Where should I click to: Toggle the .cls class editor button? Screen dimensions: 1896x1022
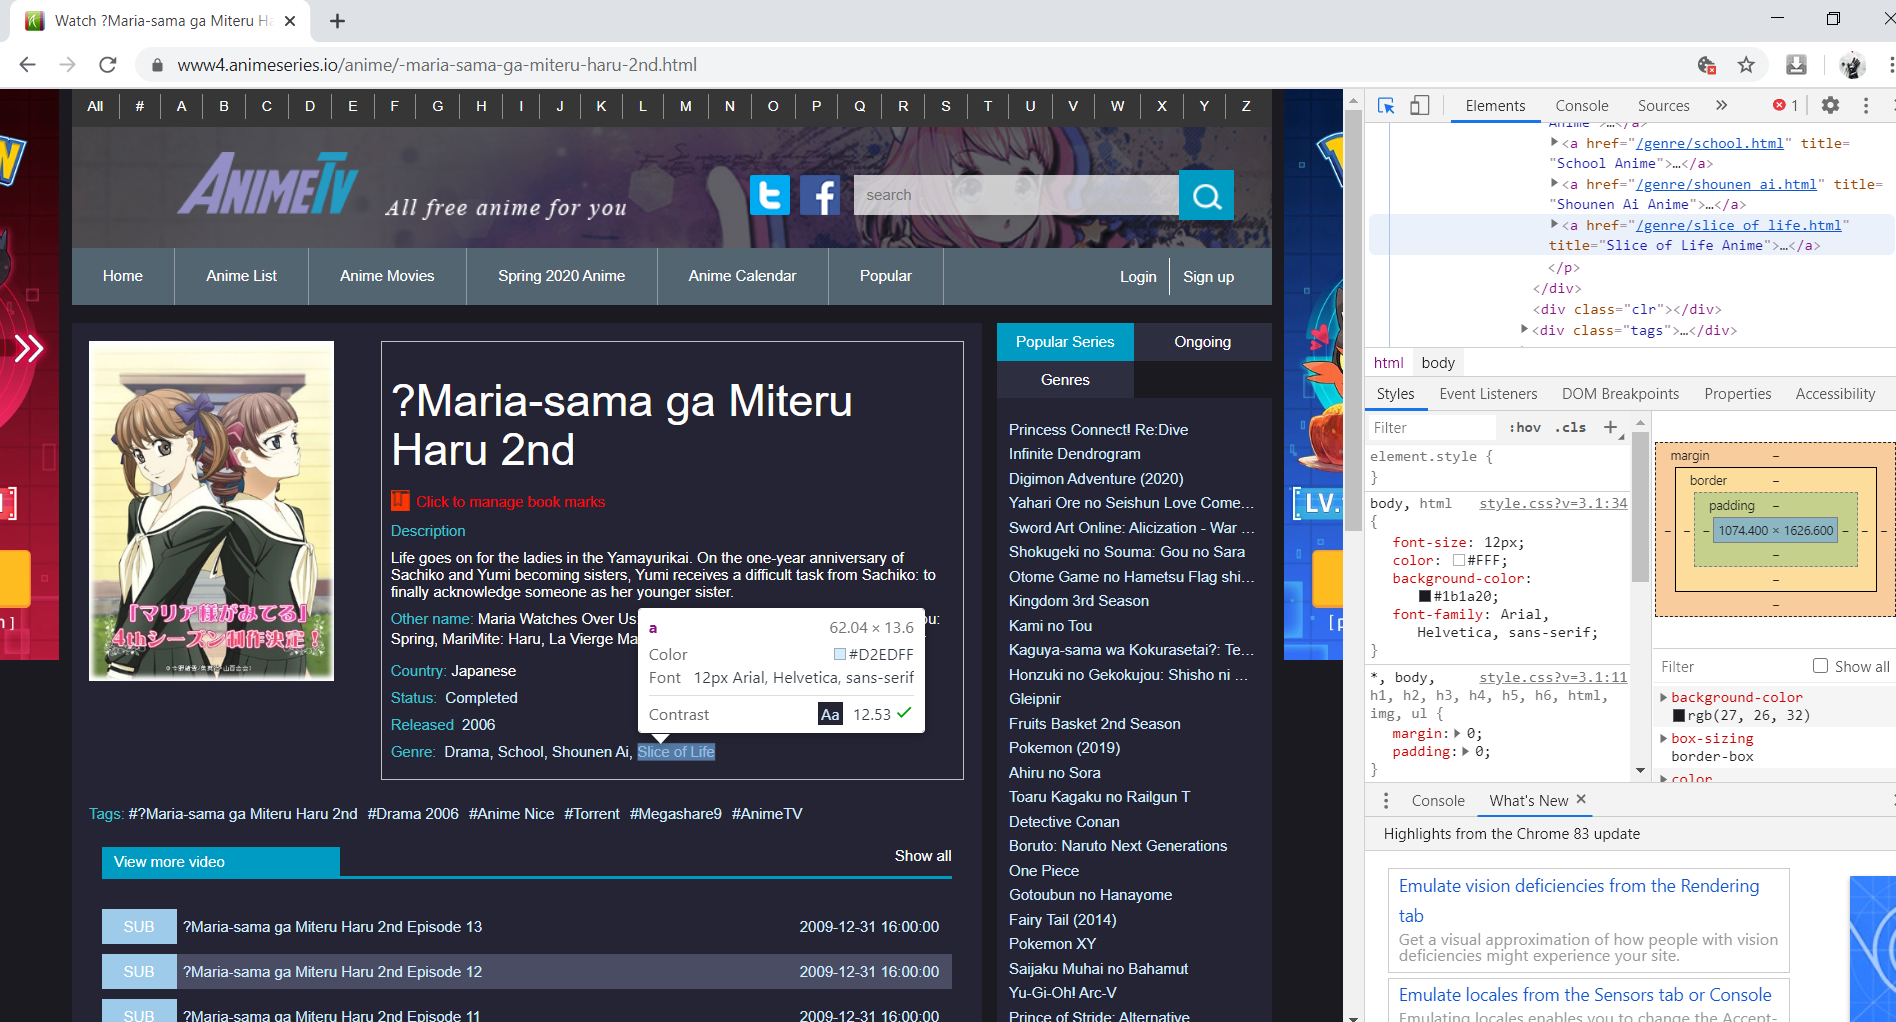coord(1571,427)
